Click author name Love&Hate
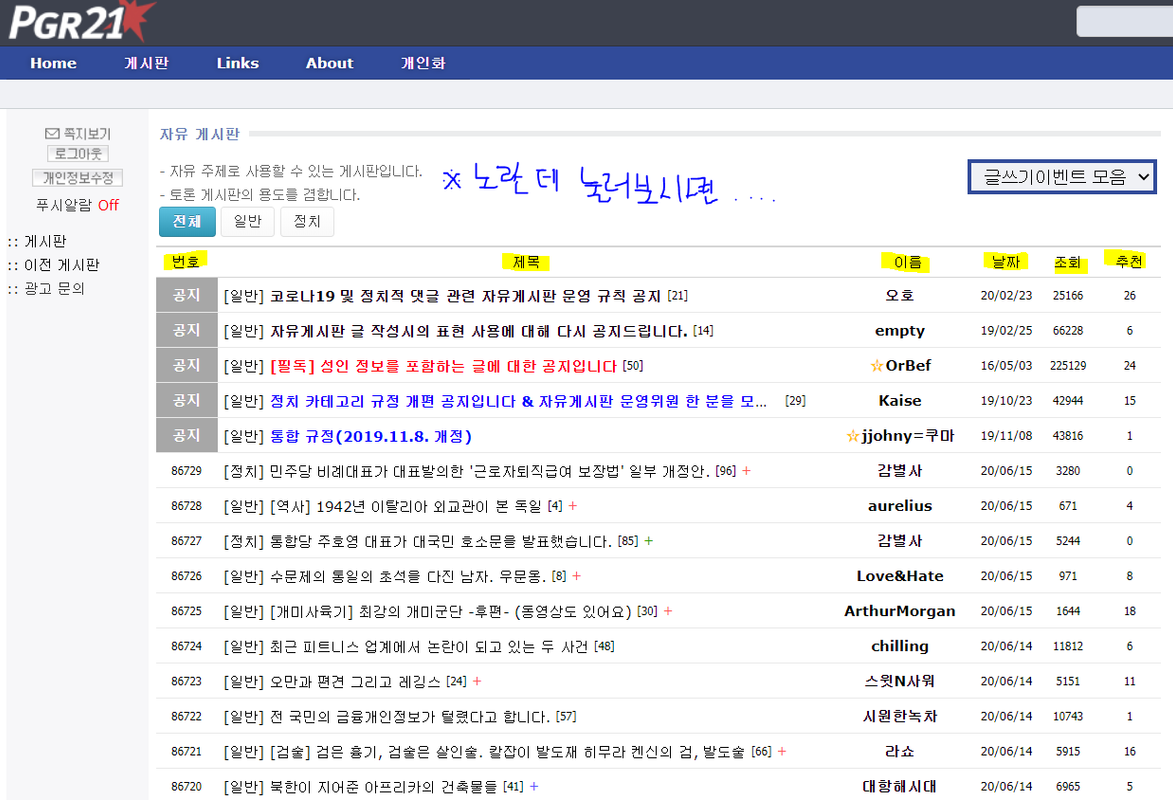The height and width of the screenshot is (800, 1173). pyautogui.click(x=900, y=576)
